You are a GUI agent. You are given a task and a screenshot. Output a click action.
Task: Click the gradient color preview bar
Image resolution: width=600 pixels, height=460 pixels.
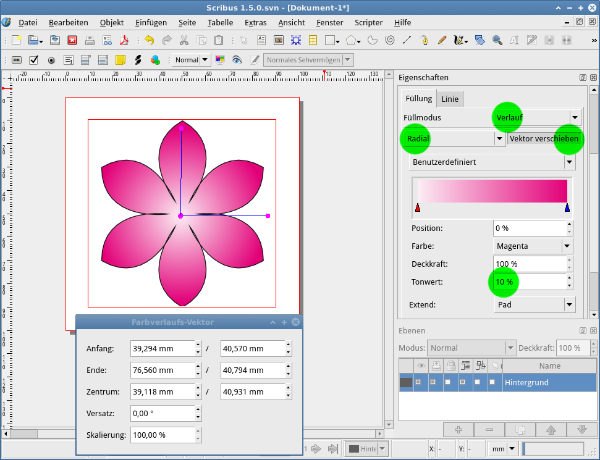[x=492, y=191]
